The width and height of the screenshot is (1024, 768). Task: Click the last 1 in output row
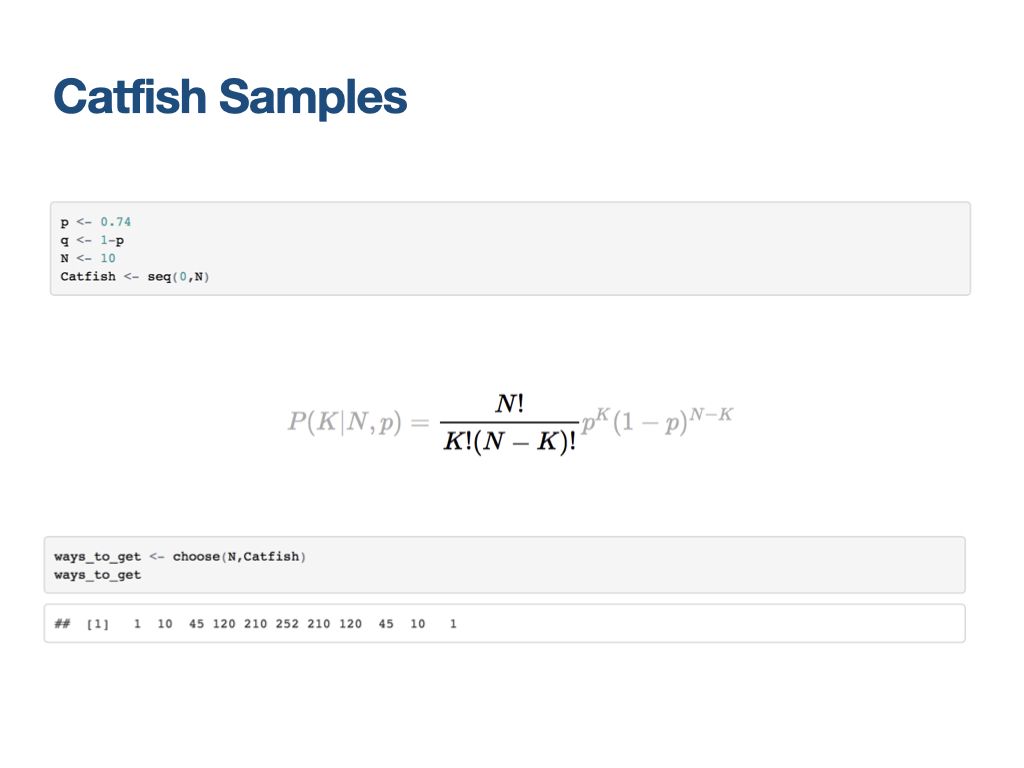click(x=453, y=624)
